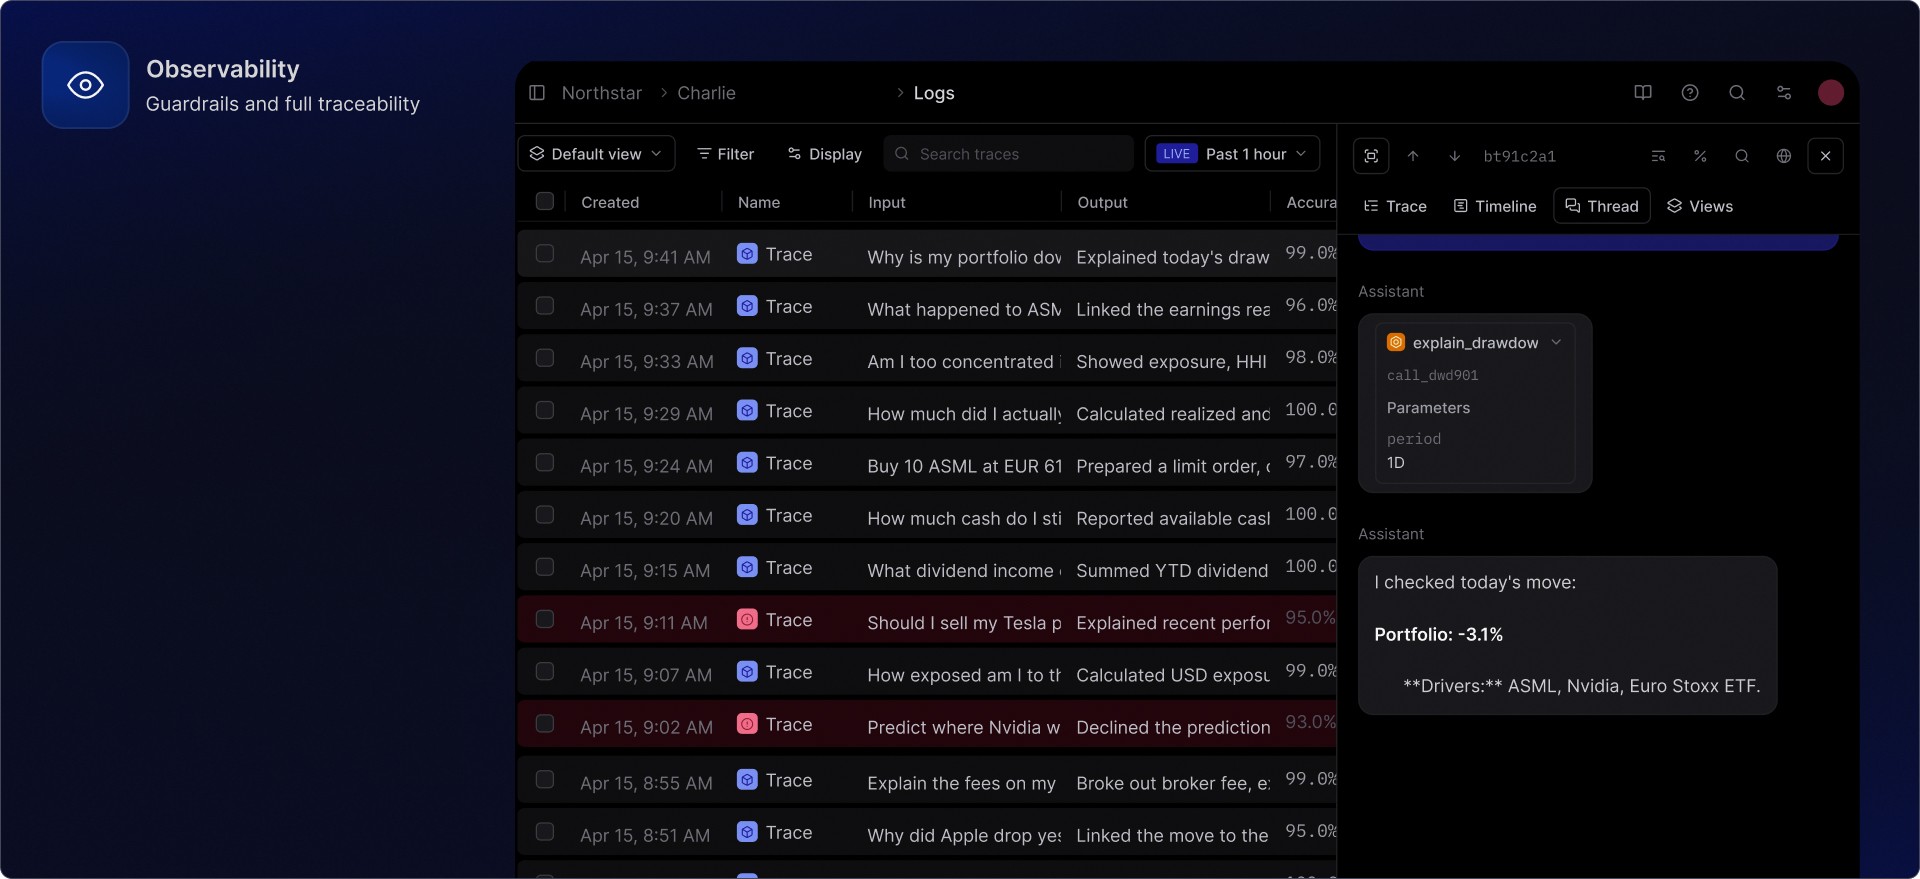Click the trace icon in the 9:41 AM row
The width and height of the screenshot is (1920, 879).
coord(747,254)
